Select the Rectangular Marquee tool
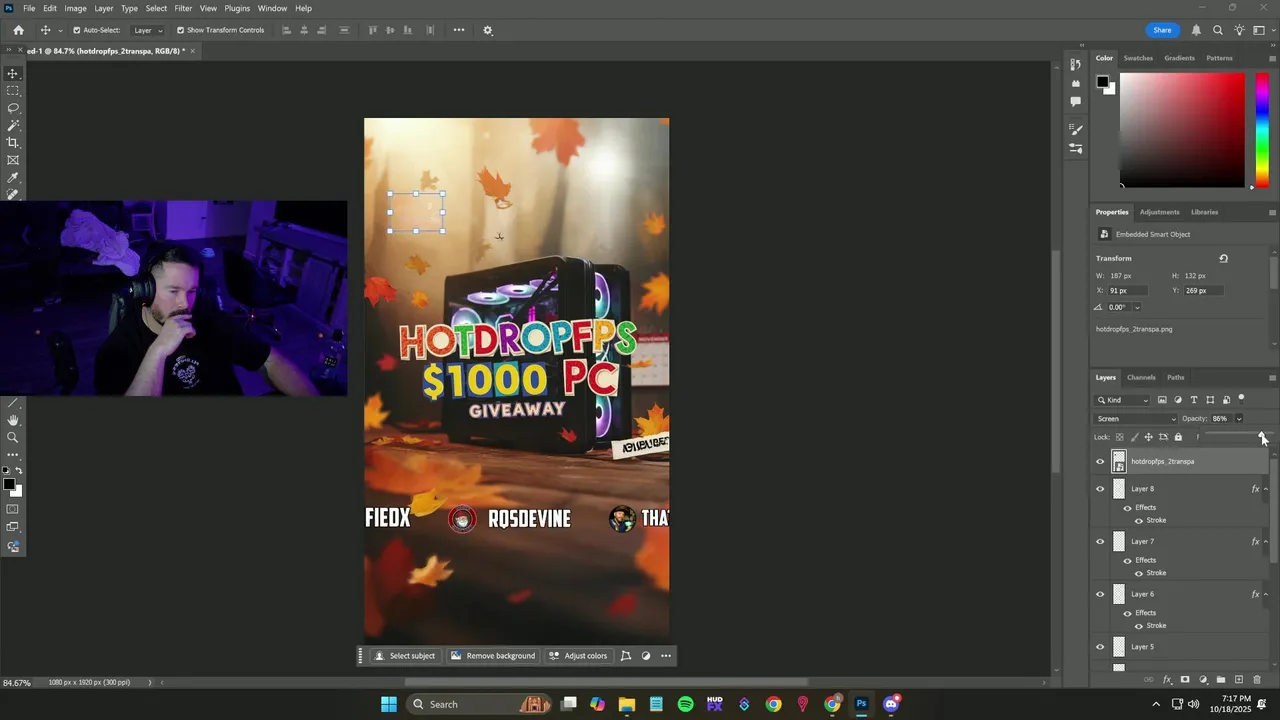 [x=13, y=91]
